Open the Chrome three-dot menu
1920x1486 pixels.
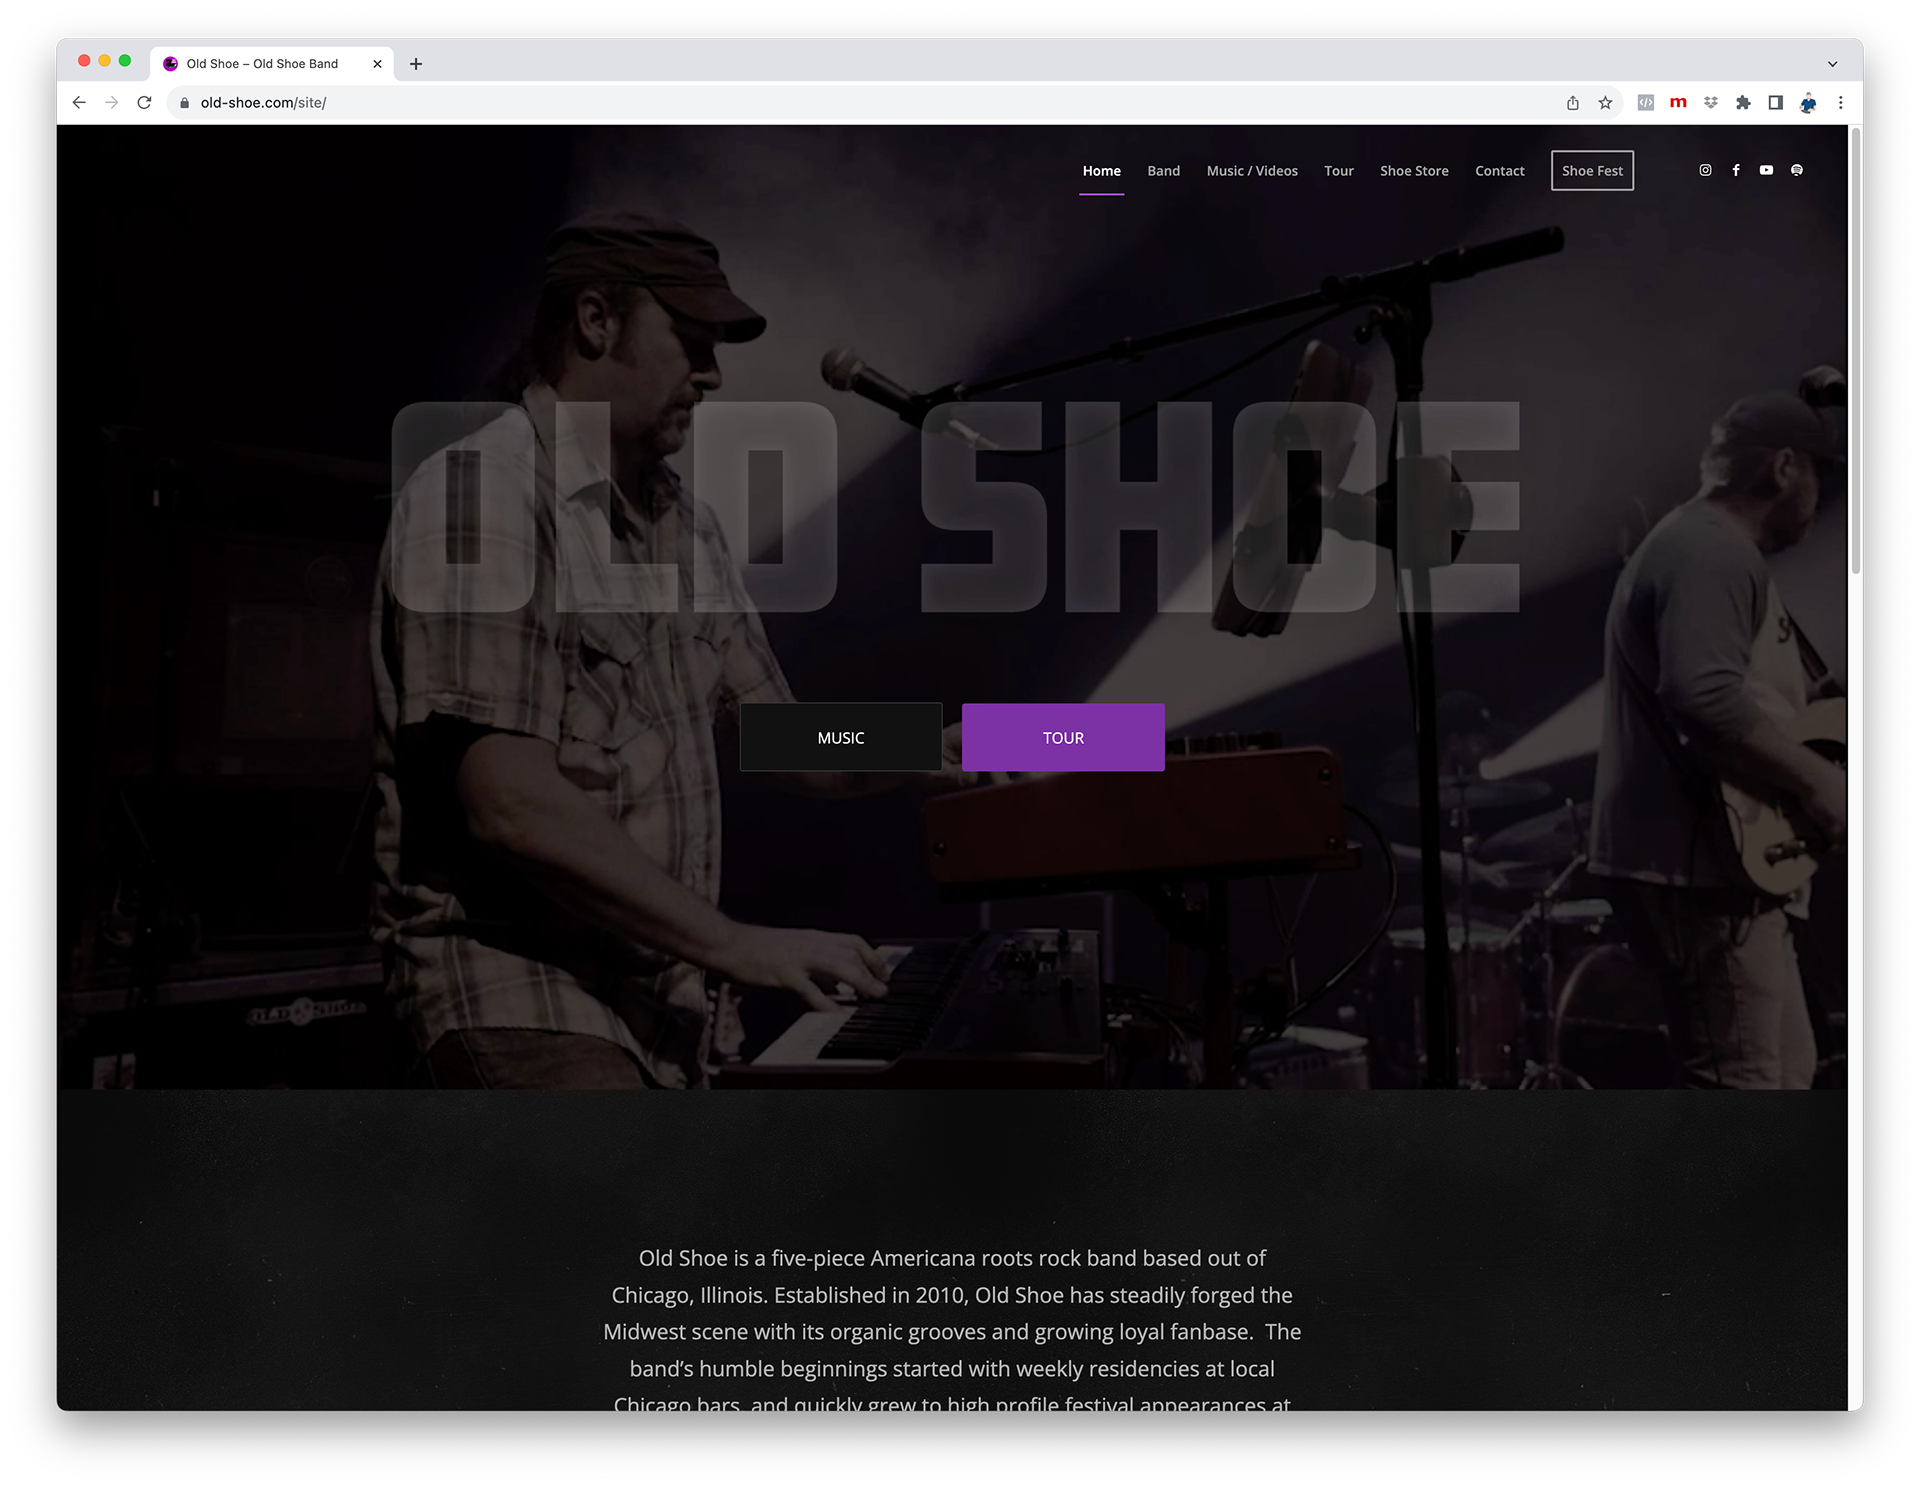pyautogui.click(x=1840, y=103)
